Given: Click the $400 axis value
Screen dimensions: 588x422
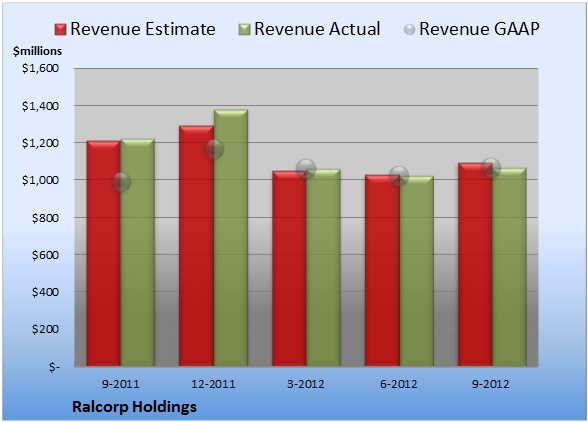Looking at the screenshot, I should [45, 292].
